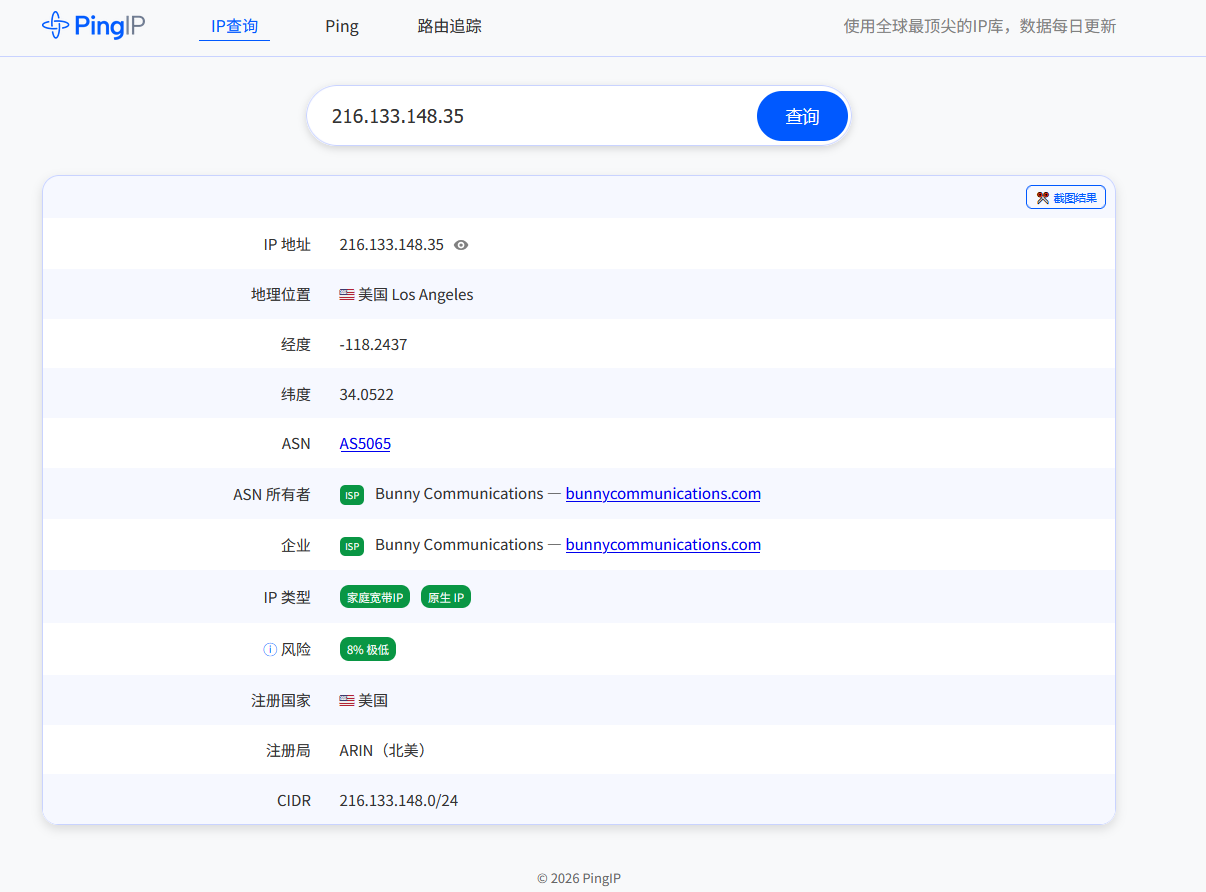The height and width of the screenshot is (892, 1206).
Task: Click the 8% 极低 risk badge
Action: pos(368,650)
